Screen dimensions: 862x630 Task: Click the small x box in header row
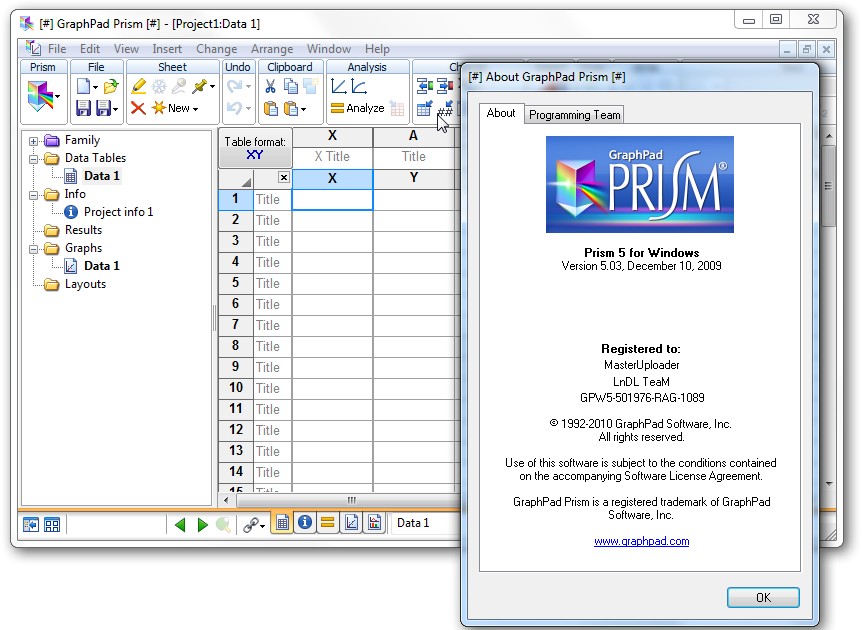[284, 178]
